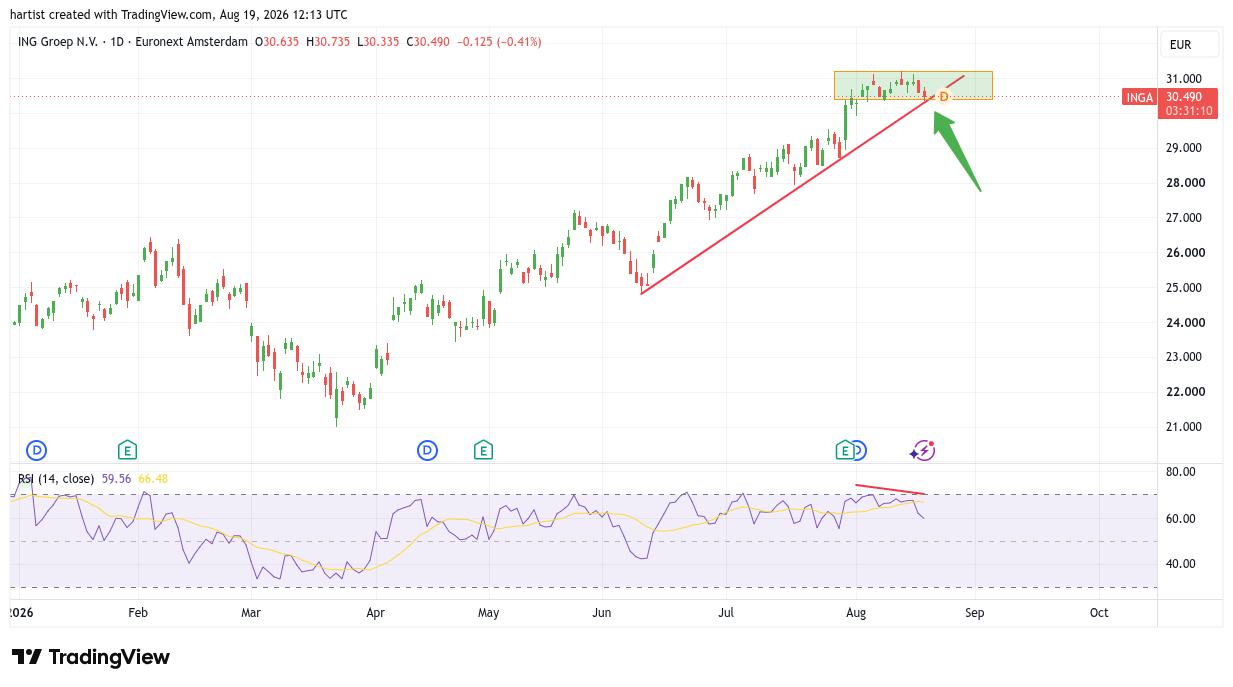The width and height of the screenshot is (1233, 687).
Task: Click the blue dividend D marker in early January
Action: click(x=37, y=450)
